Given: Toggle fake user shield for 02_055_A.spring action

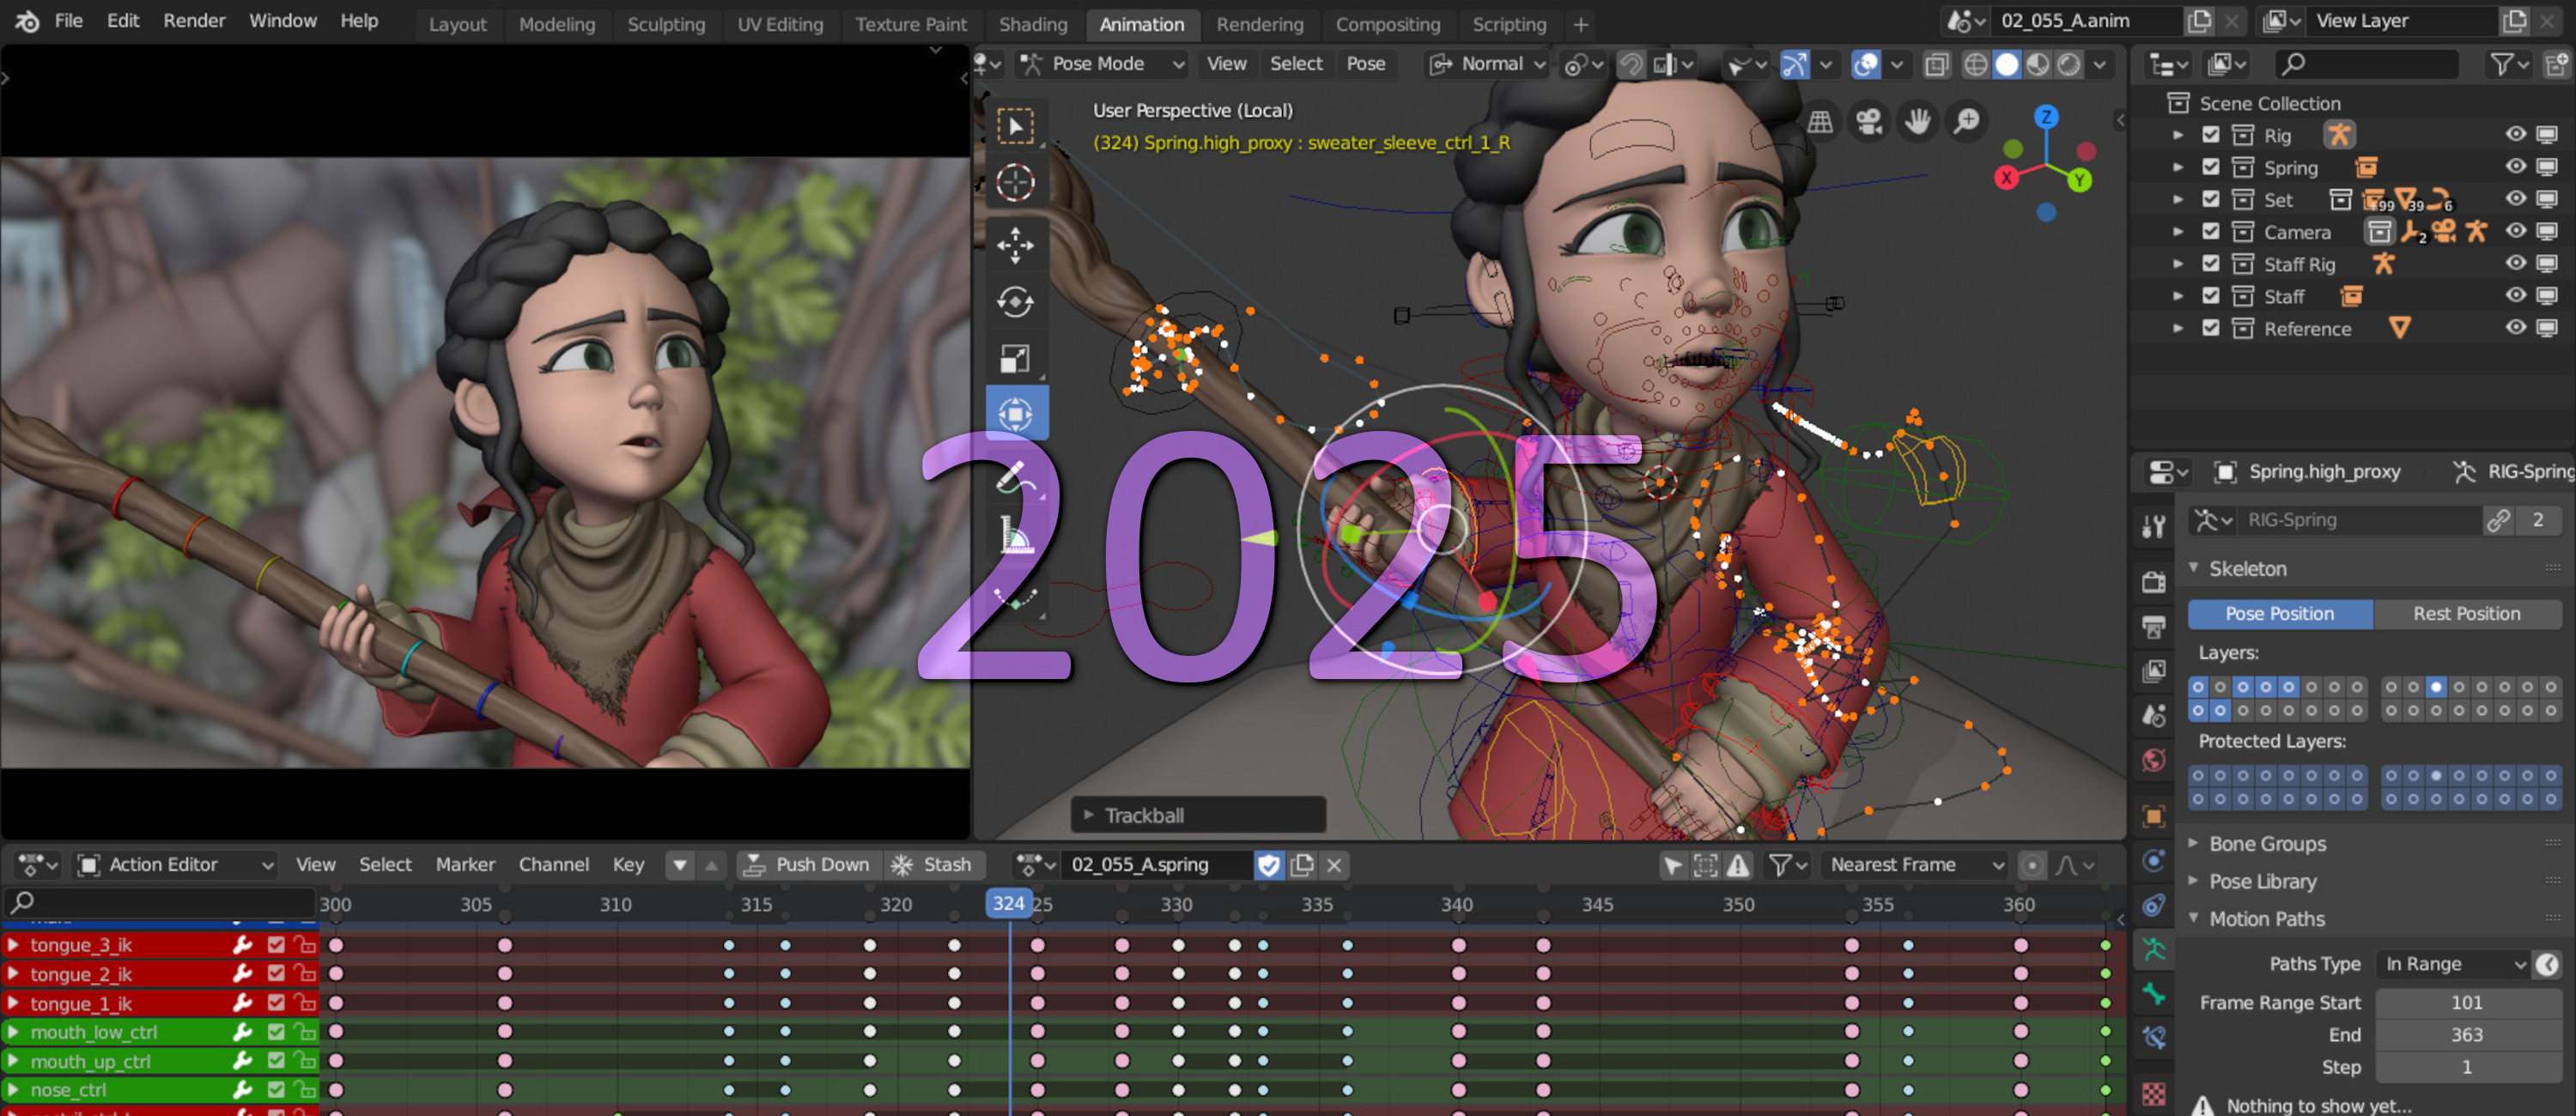Looking at the screenshot, I should tap(1269, 865).
